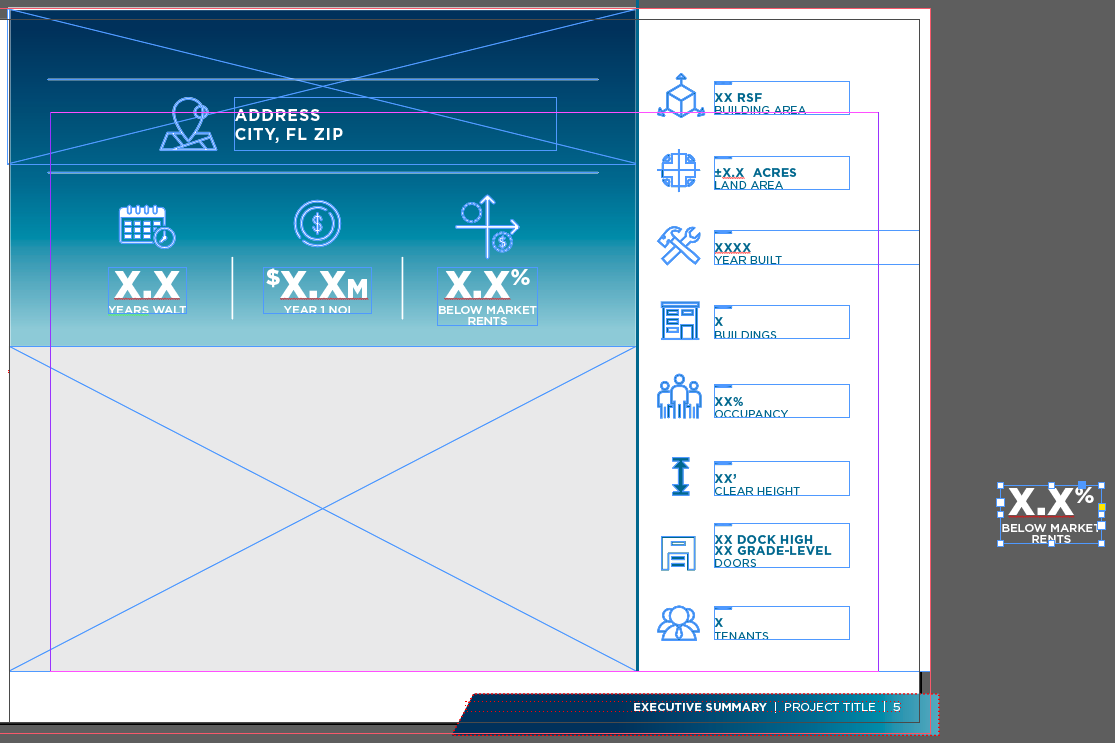Viewport: 1115px width, 743px height.
Task: Select the people occupancy icon
Action: click(679, 396)
